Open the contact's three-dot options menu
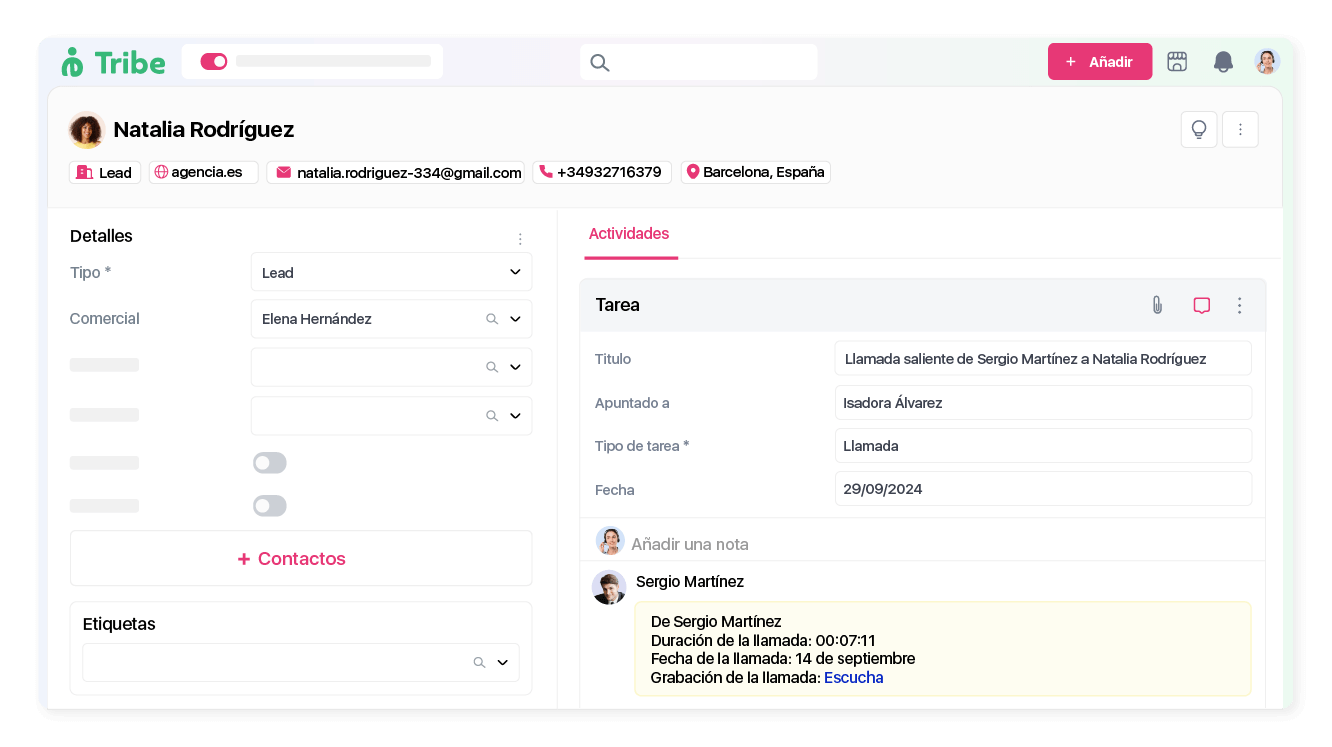The height and width of the screenshot is (747, 1332). (1240, 129)
